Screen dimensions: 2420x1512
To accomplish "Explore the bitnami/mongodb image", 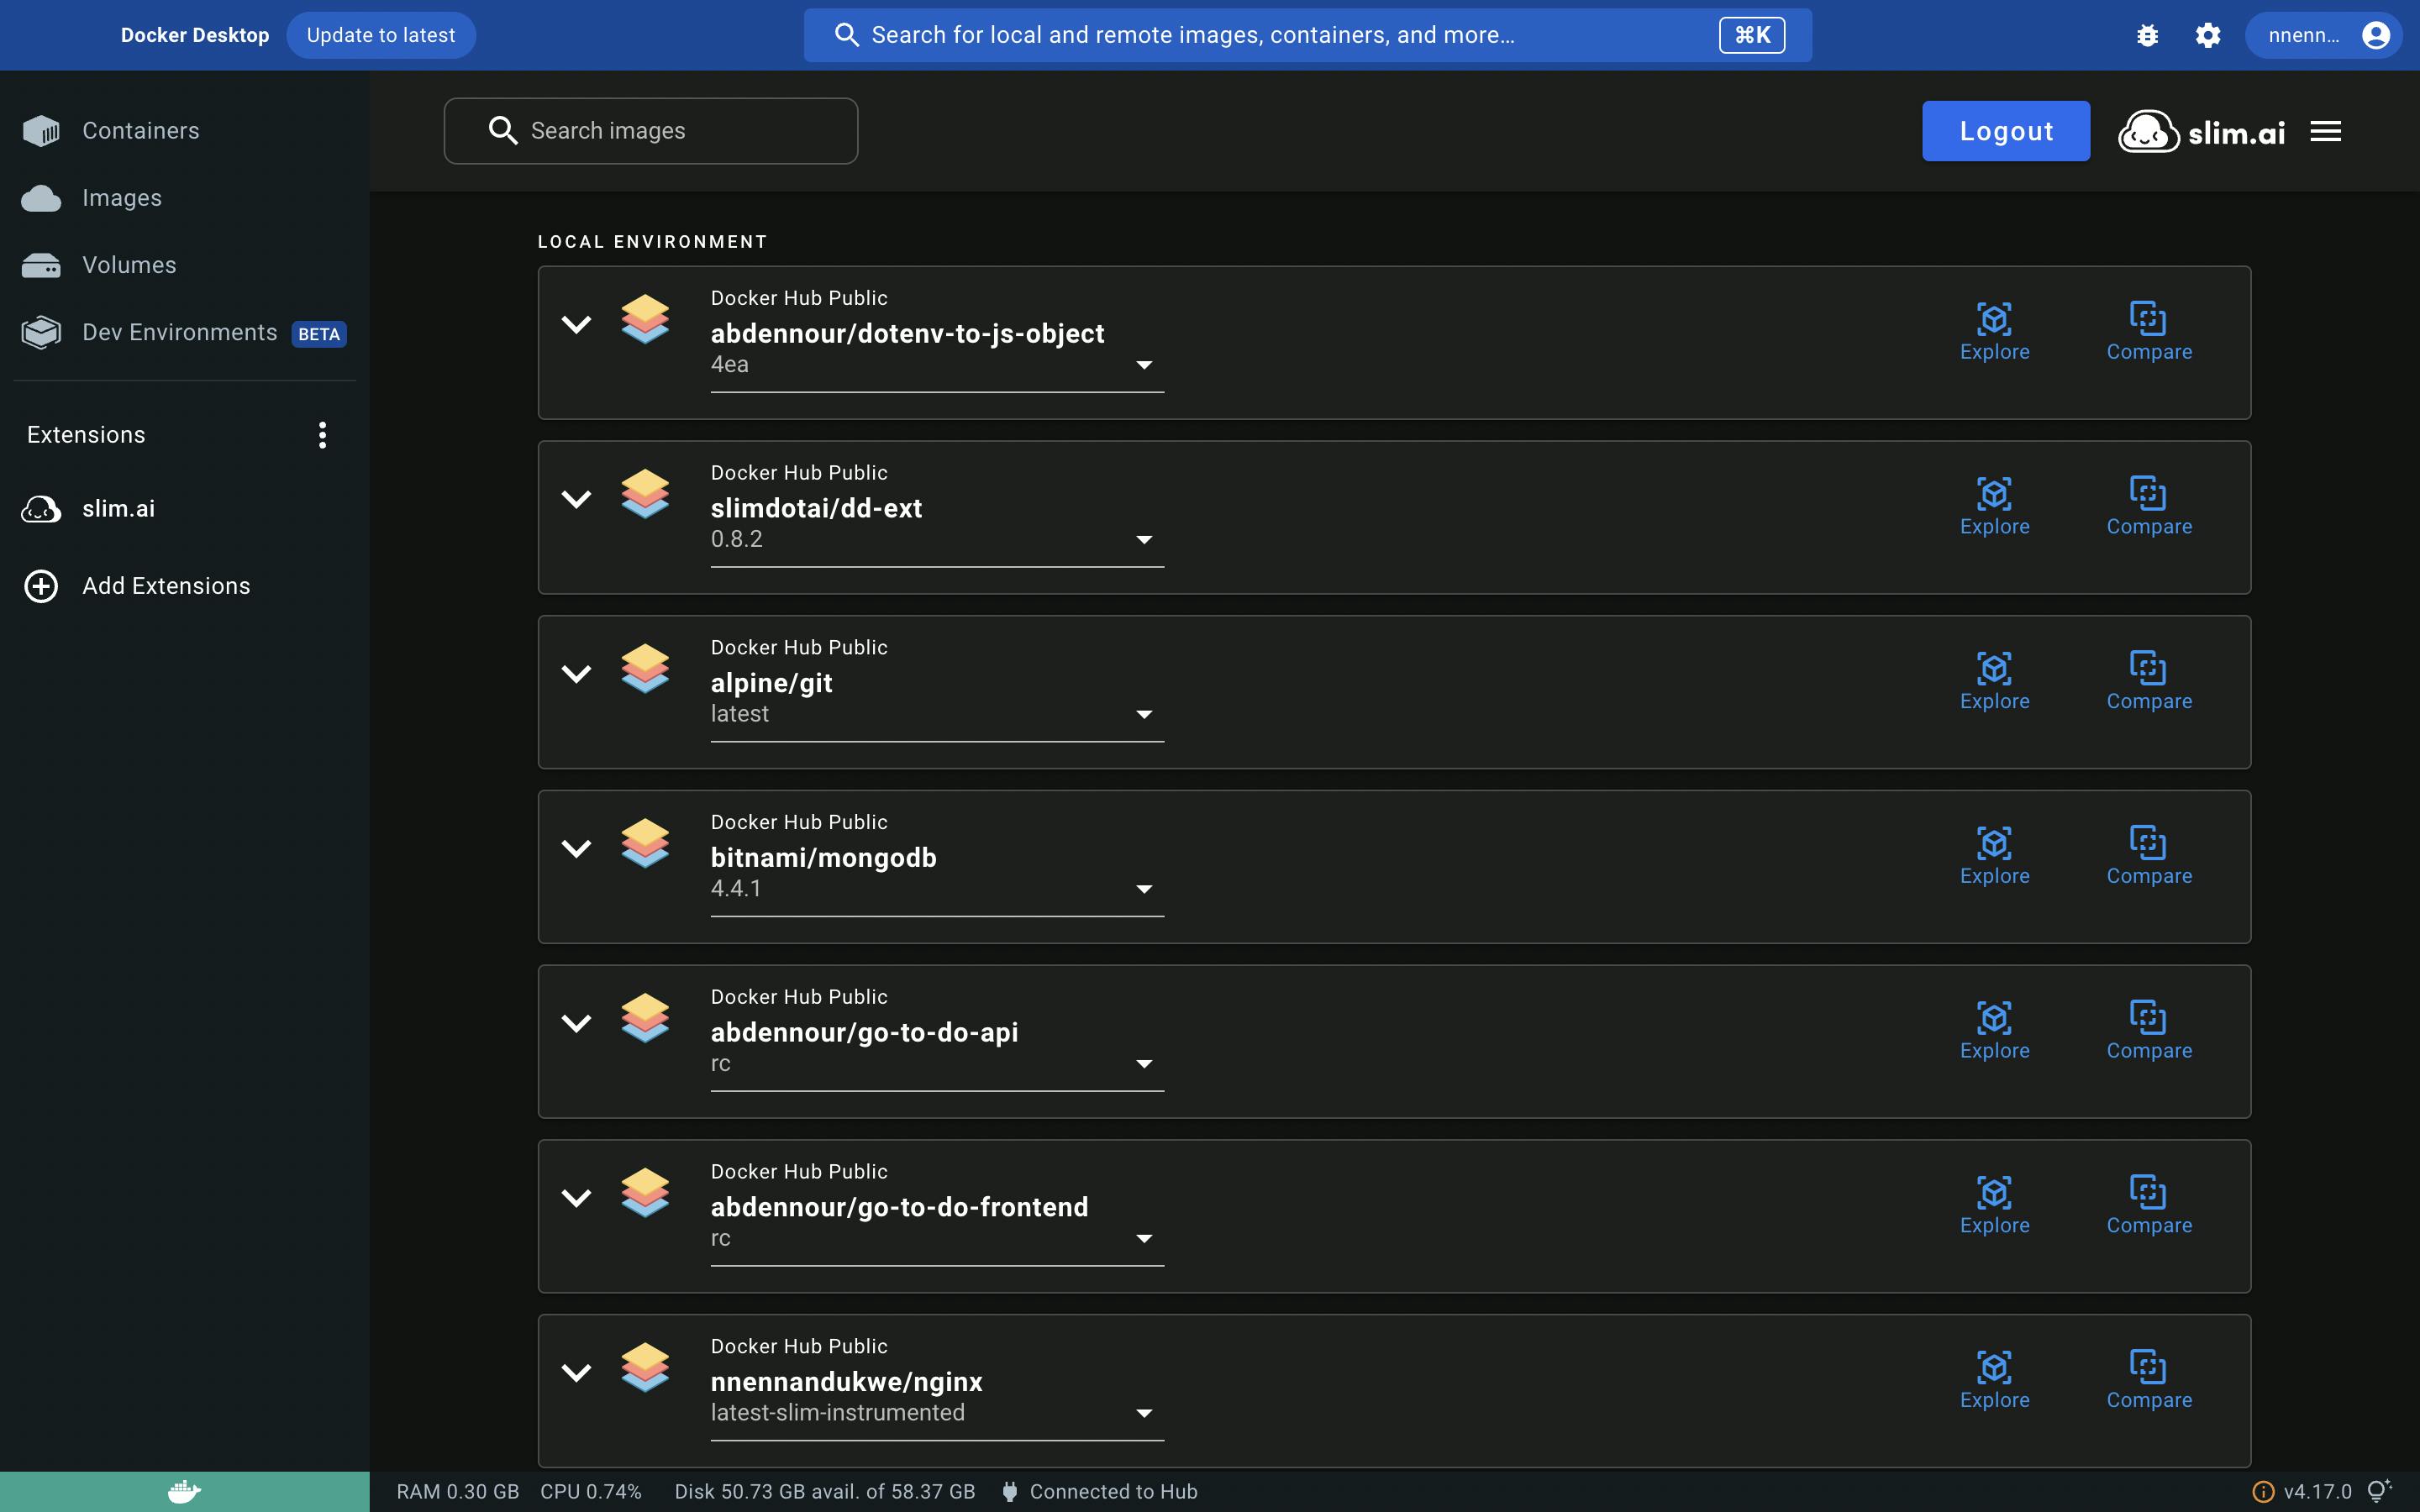I will (x=1994, y=857).
